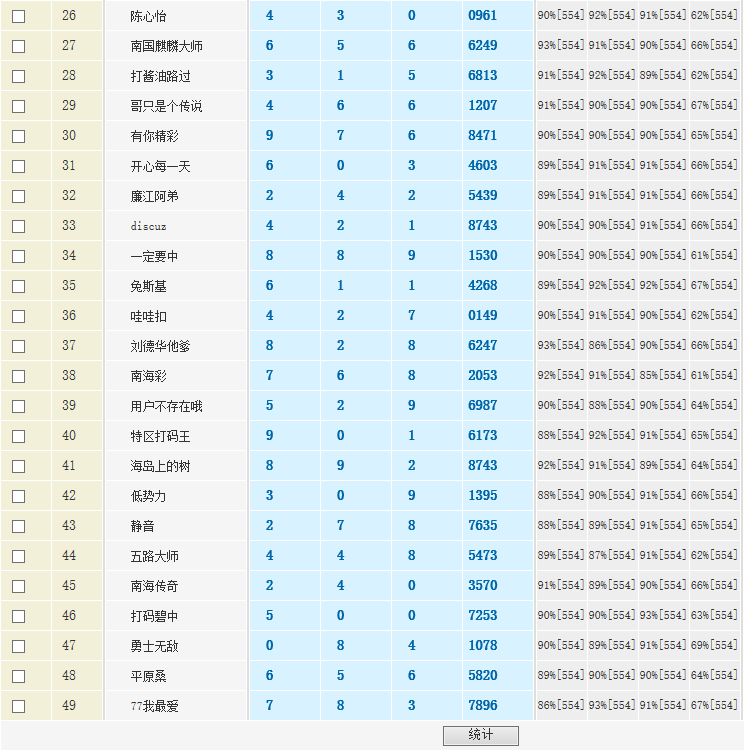Click the number 8471 in row 30
The image size is (744, 750).
pos(482,136)
